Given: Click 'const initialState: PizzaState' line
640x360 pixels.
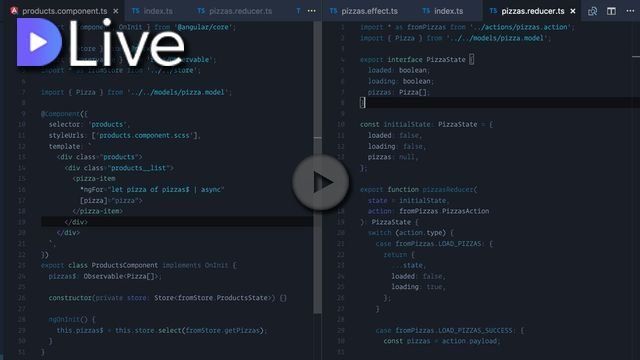Looking at the screenshot, I should [426, 124].
